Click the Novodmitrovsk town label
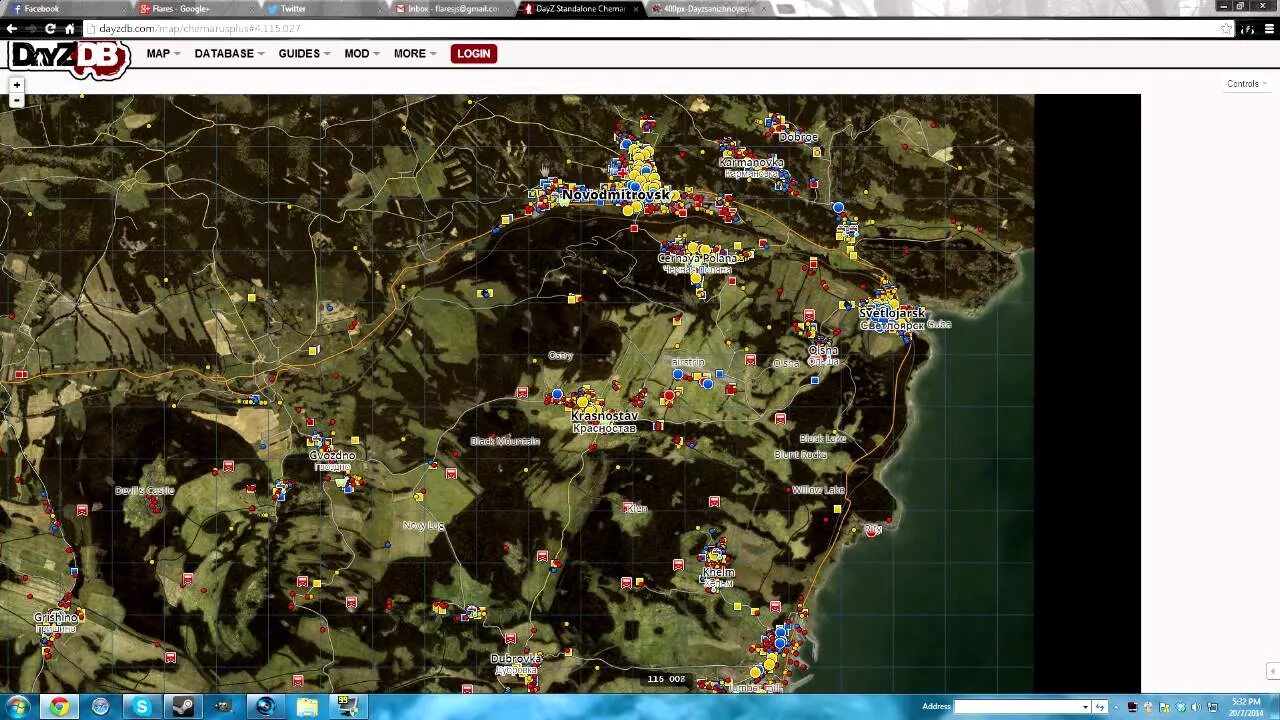Viewport: 1280px width, 720px height. [616, 195]
